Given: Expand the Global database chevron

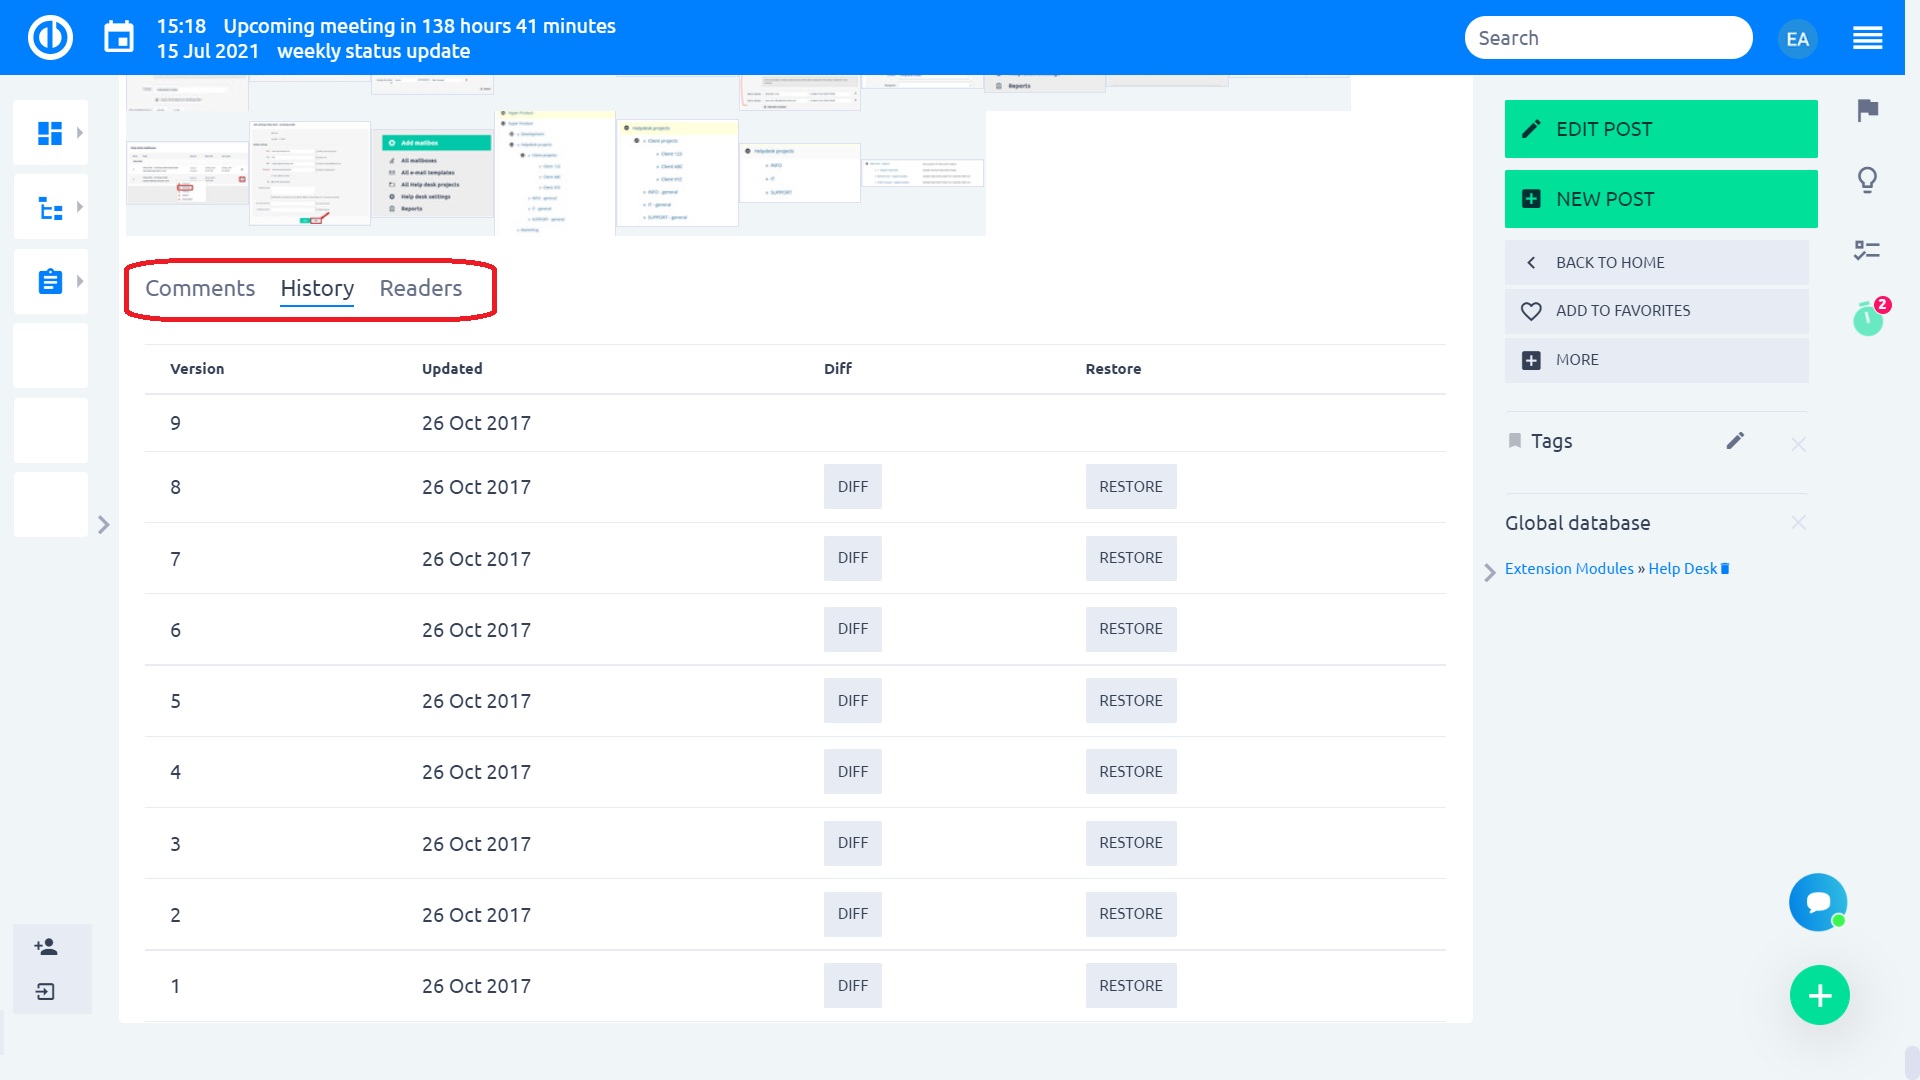Looking at the screenshot, I should tap(1490, 571).
